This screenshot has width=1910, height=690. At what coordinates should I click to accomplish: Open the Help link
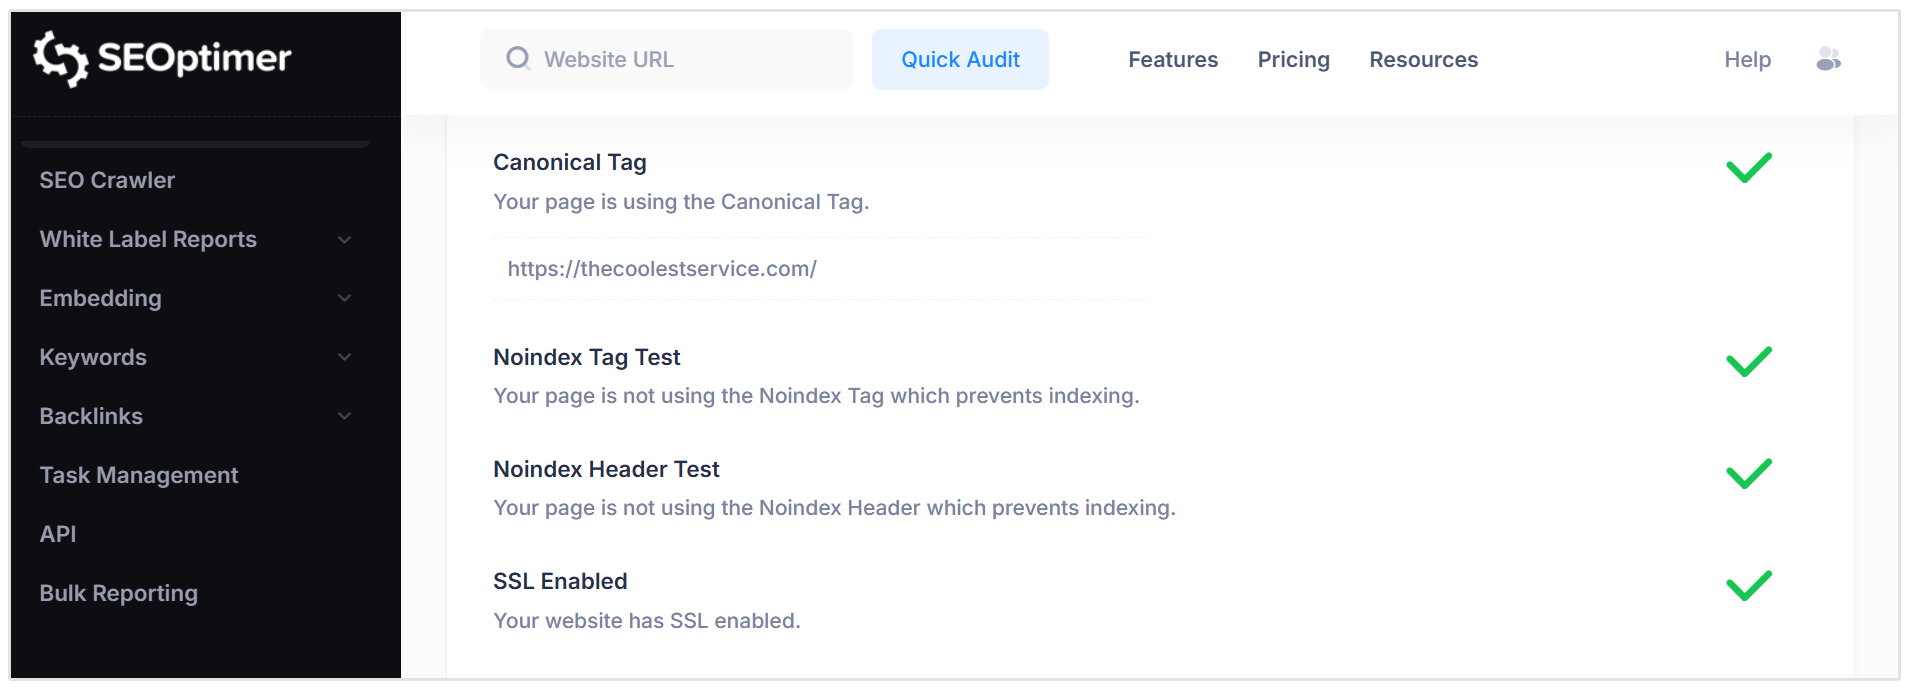tap(1747, 59)
